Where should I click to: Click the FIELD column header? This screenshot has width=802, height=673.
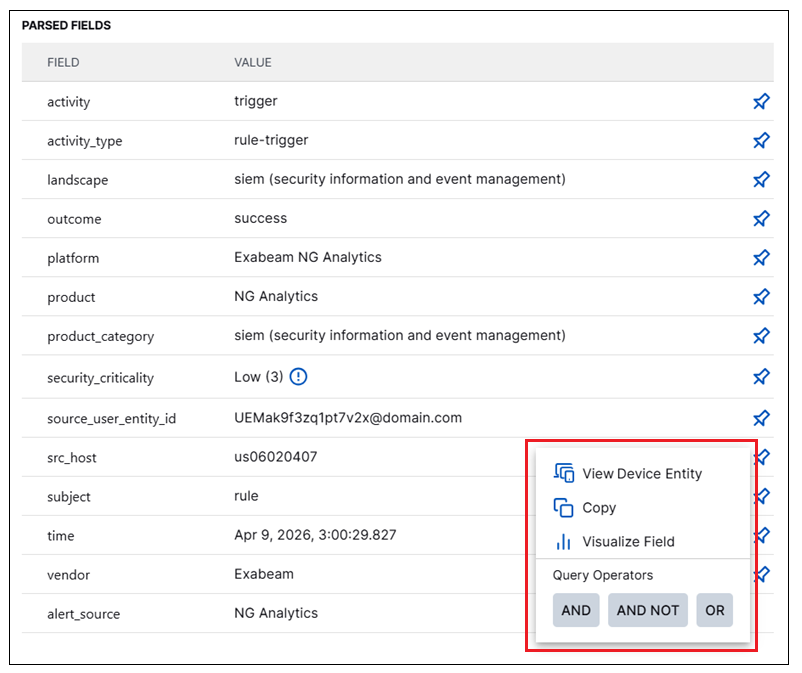click(x=63, y=62)
